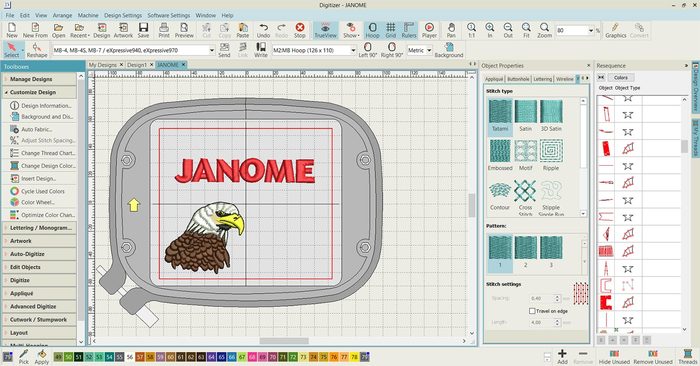
Task: Switch to the Design1 tab
Action: [x=140, y=65]
